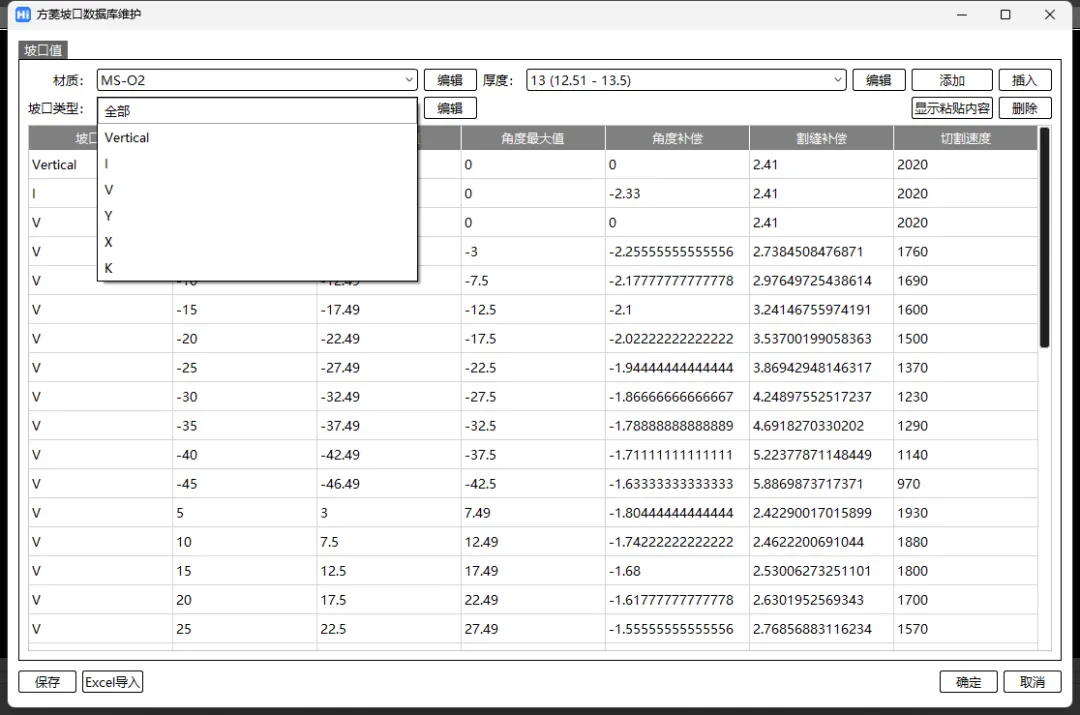The height and width of the screenshot is (715, 1080).
Task: Click cell -1.94444444444444
Action: (x=677, y=368)
